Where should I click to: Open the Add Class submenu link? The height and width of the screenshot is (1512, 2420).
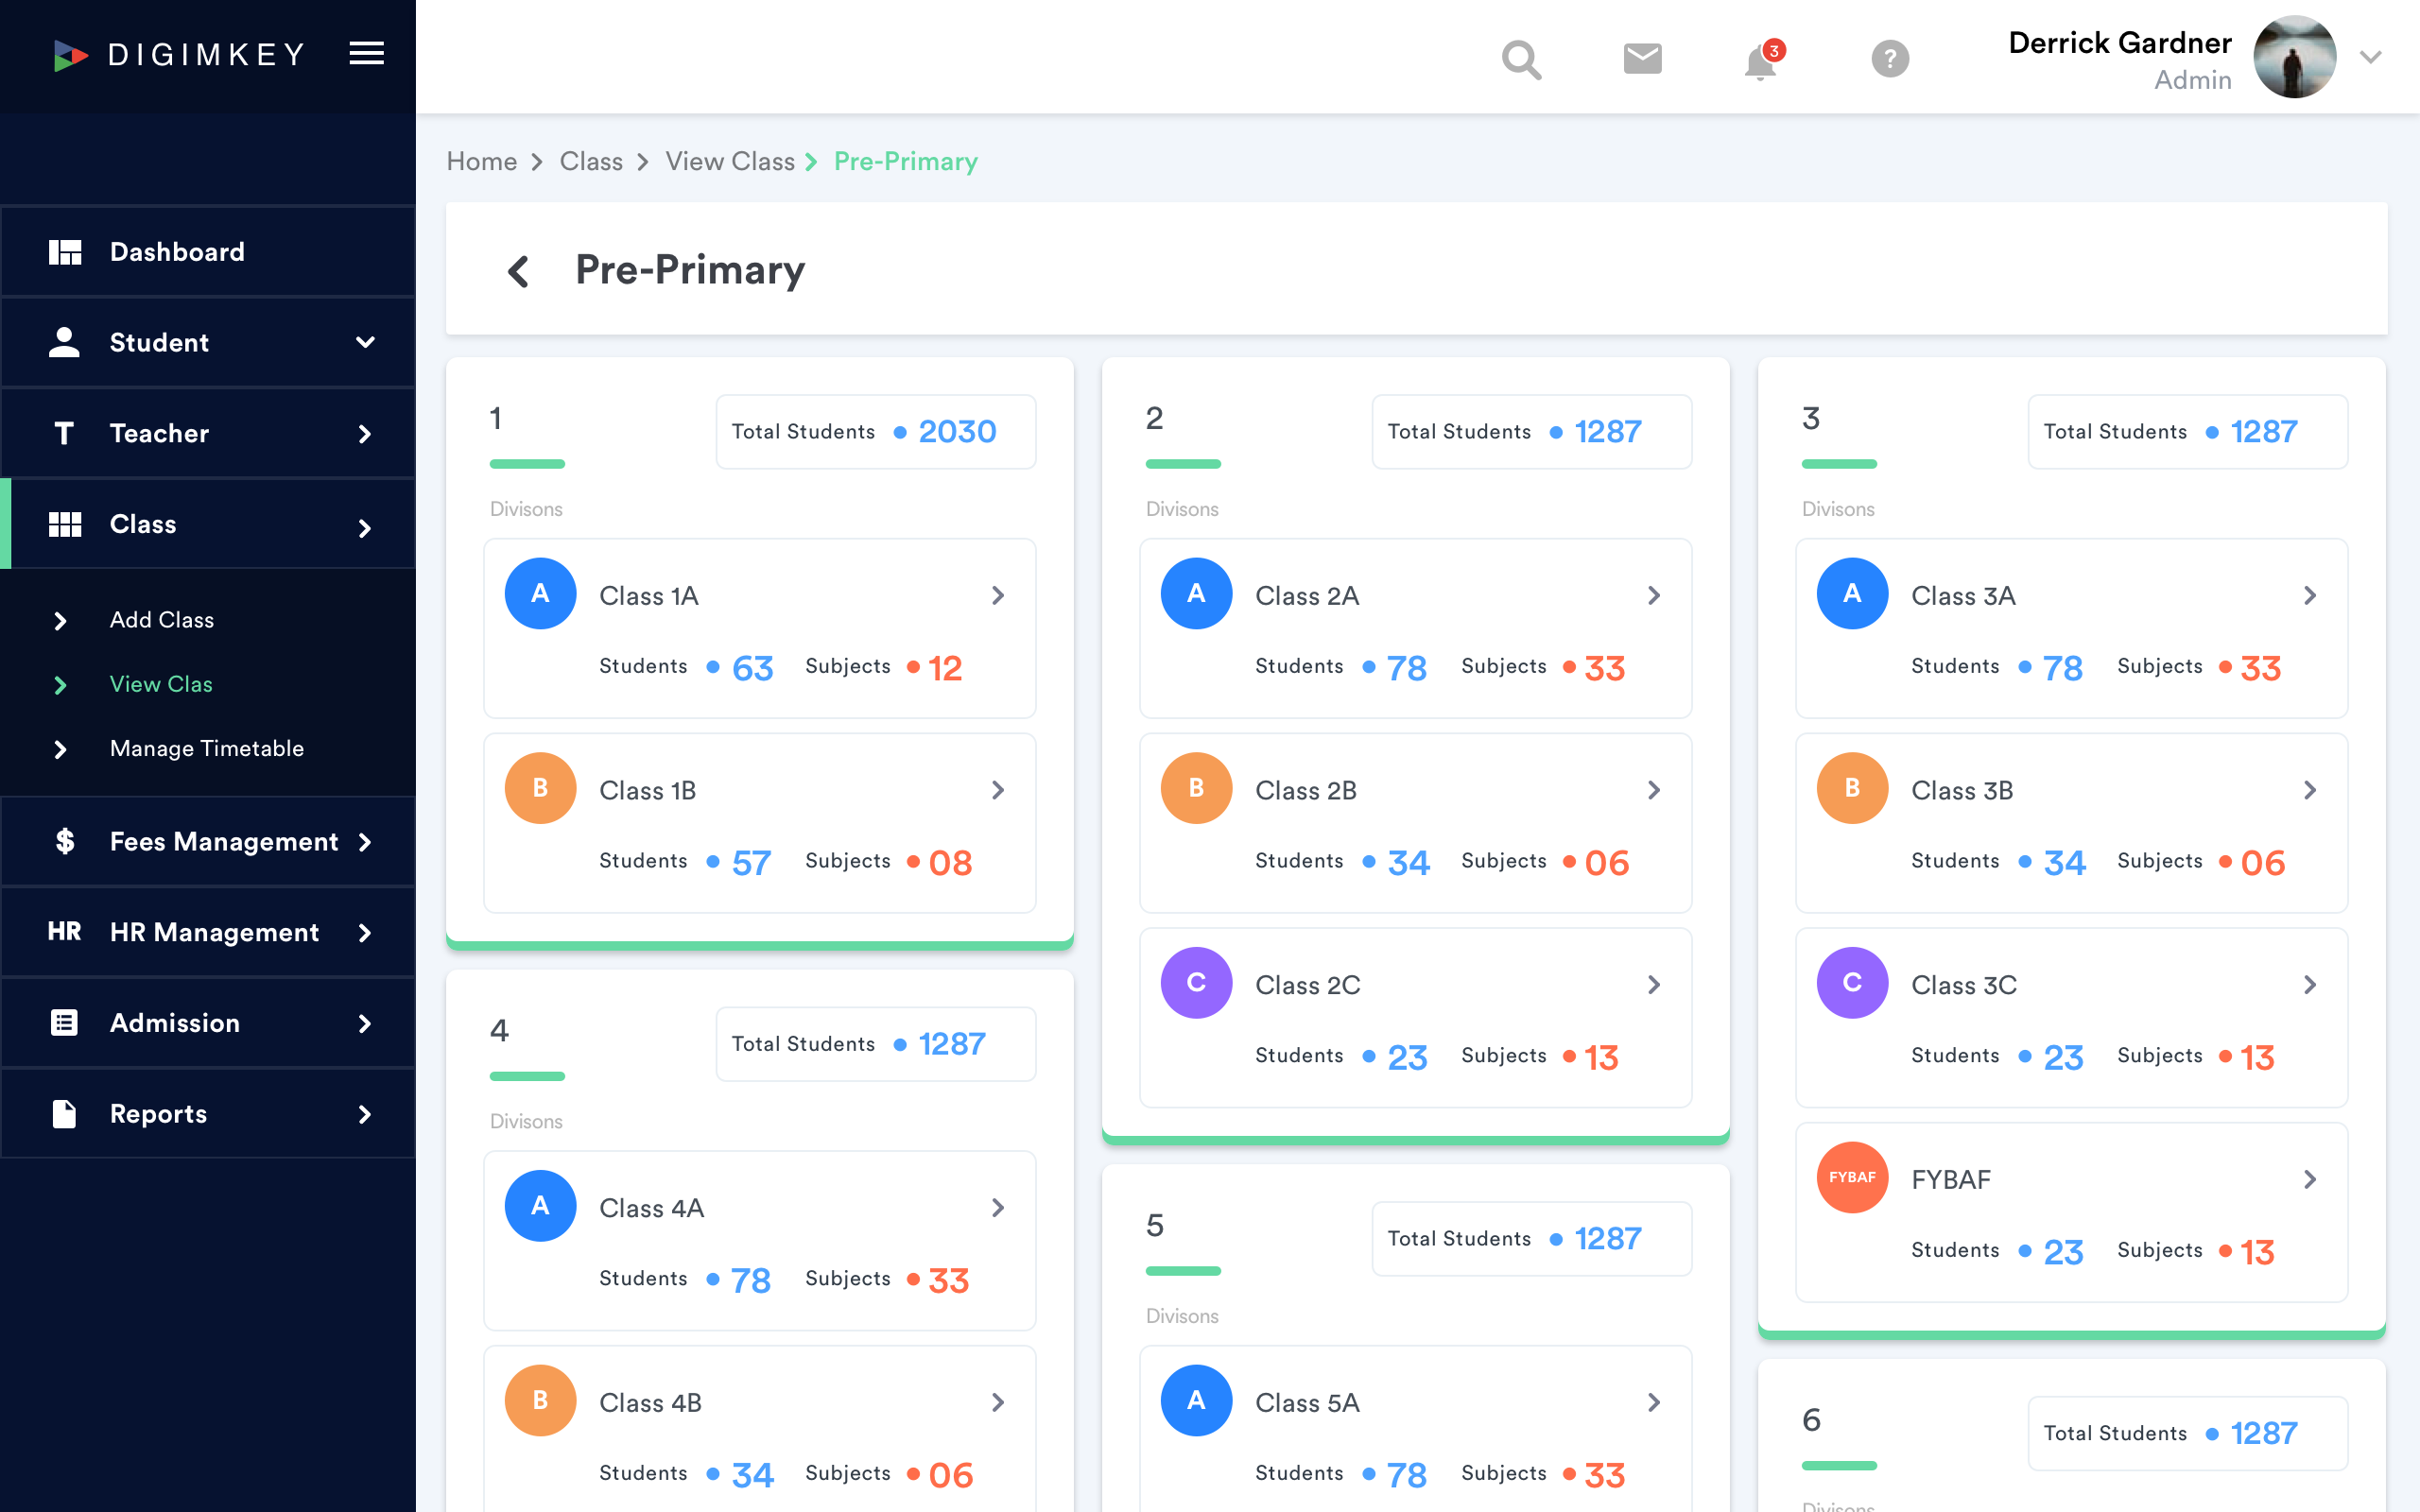coord(162,620)
